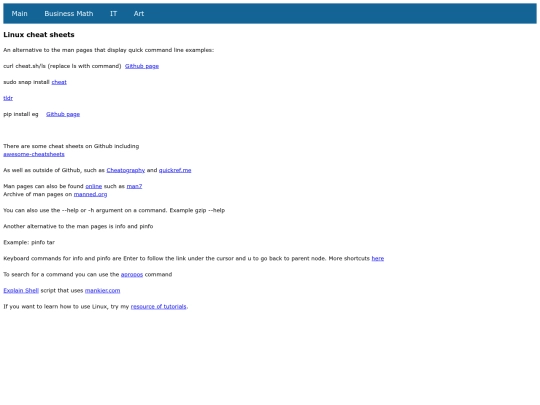Open the IT menu item
This screenshot has height=405, width=540.
tap(114, 13)
